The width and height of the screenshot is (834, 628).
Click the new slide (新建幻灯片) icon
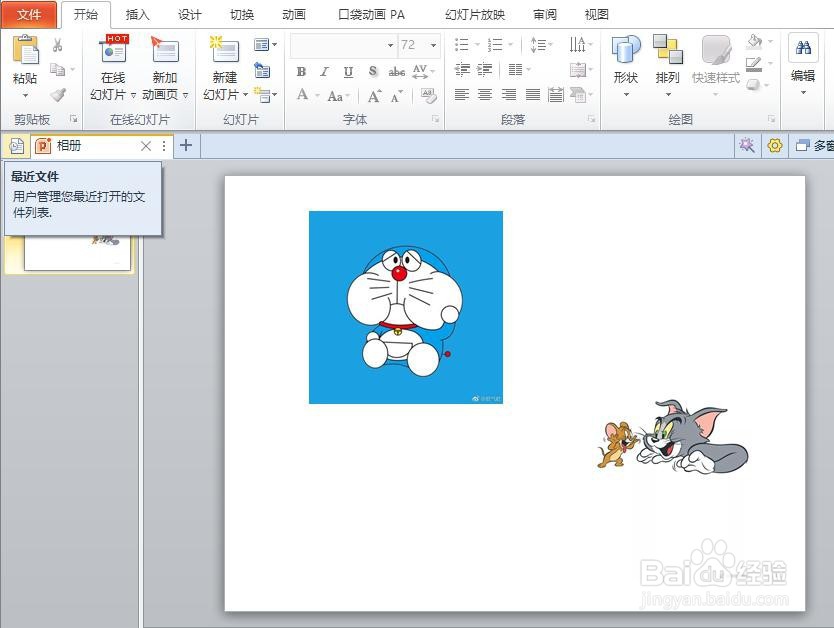[224, 49]
